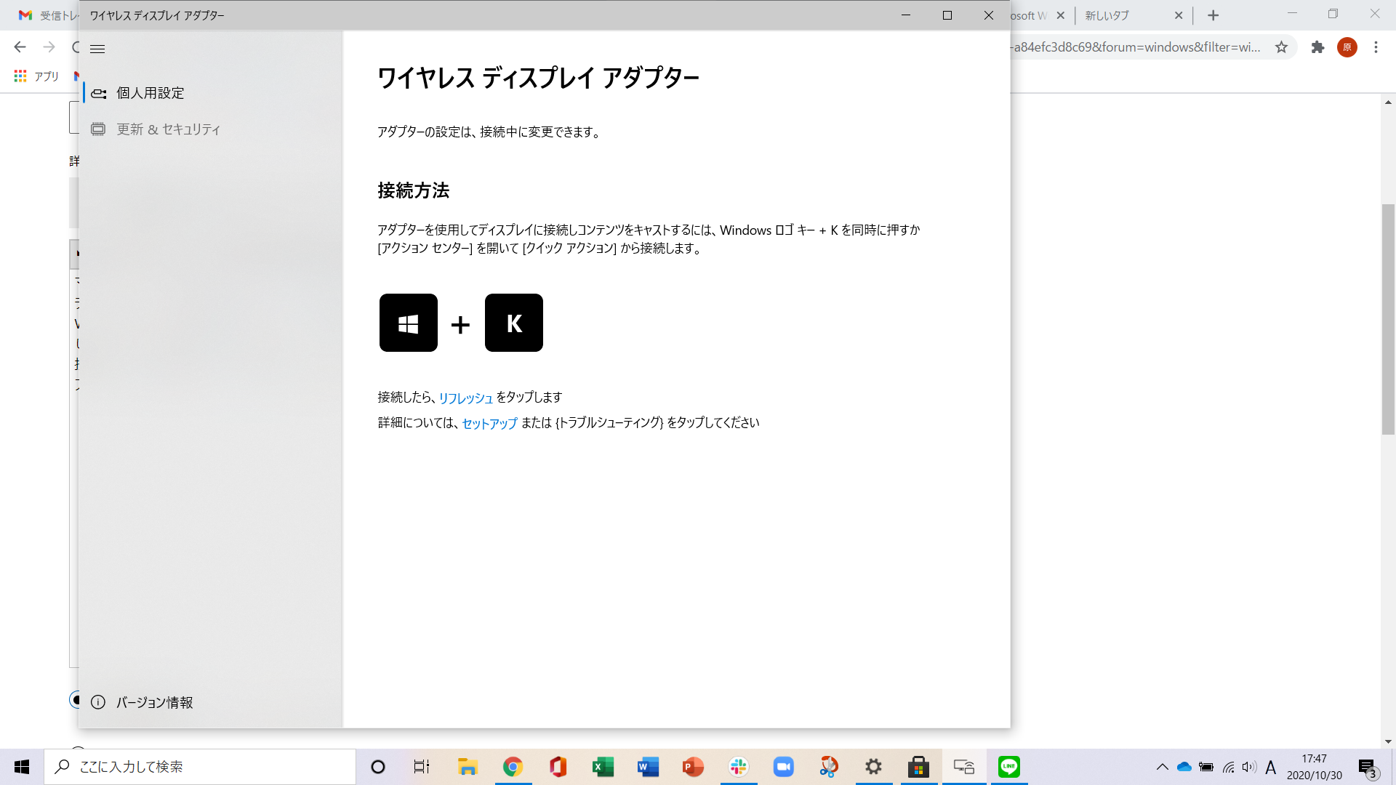Open the Wi-Fi network tray icon

tap(1228, 767)
